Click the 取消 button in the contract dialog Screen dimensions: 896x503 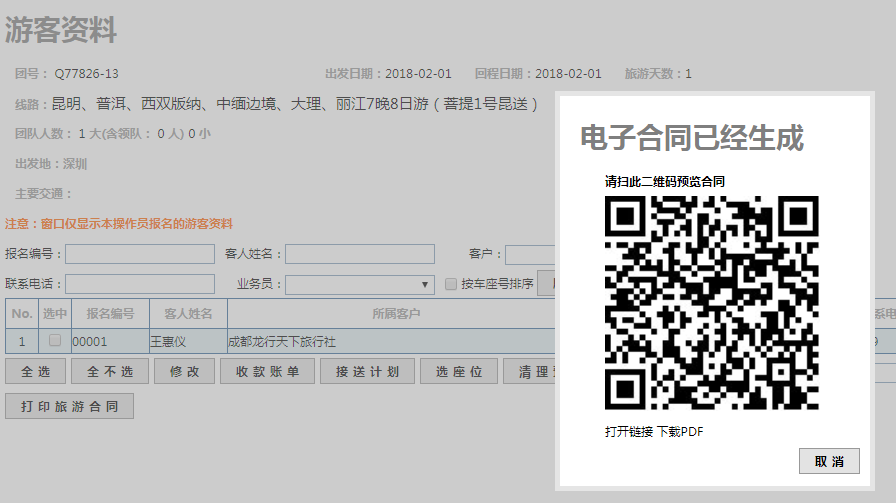(829, 461)
